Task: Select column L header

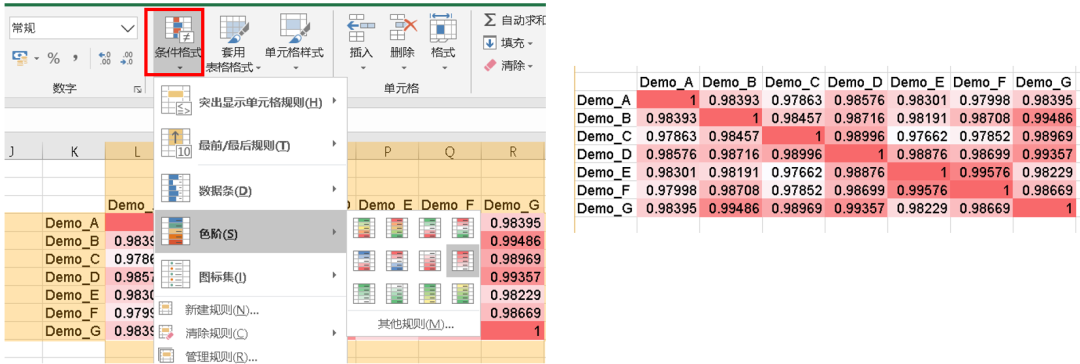Action: [130, 152]
